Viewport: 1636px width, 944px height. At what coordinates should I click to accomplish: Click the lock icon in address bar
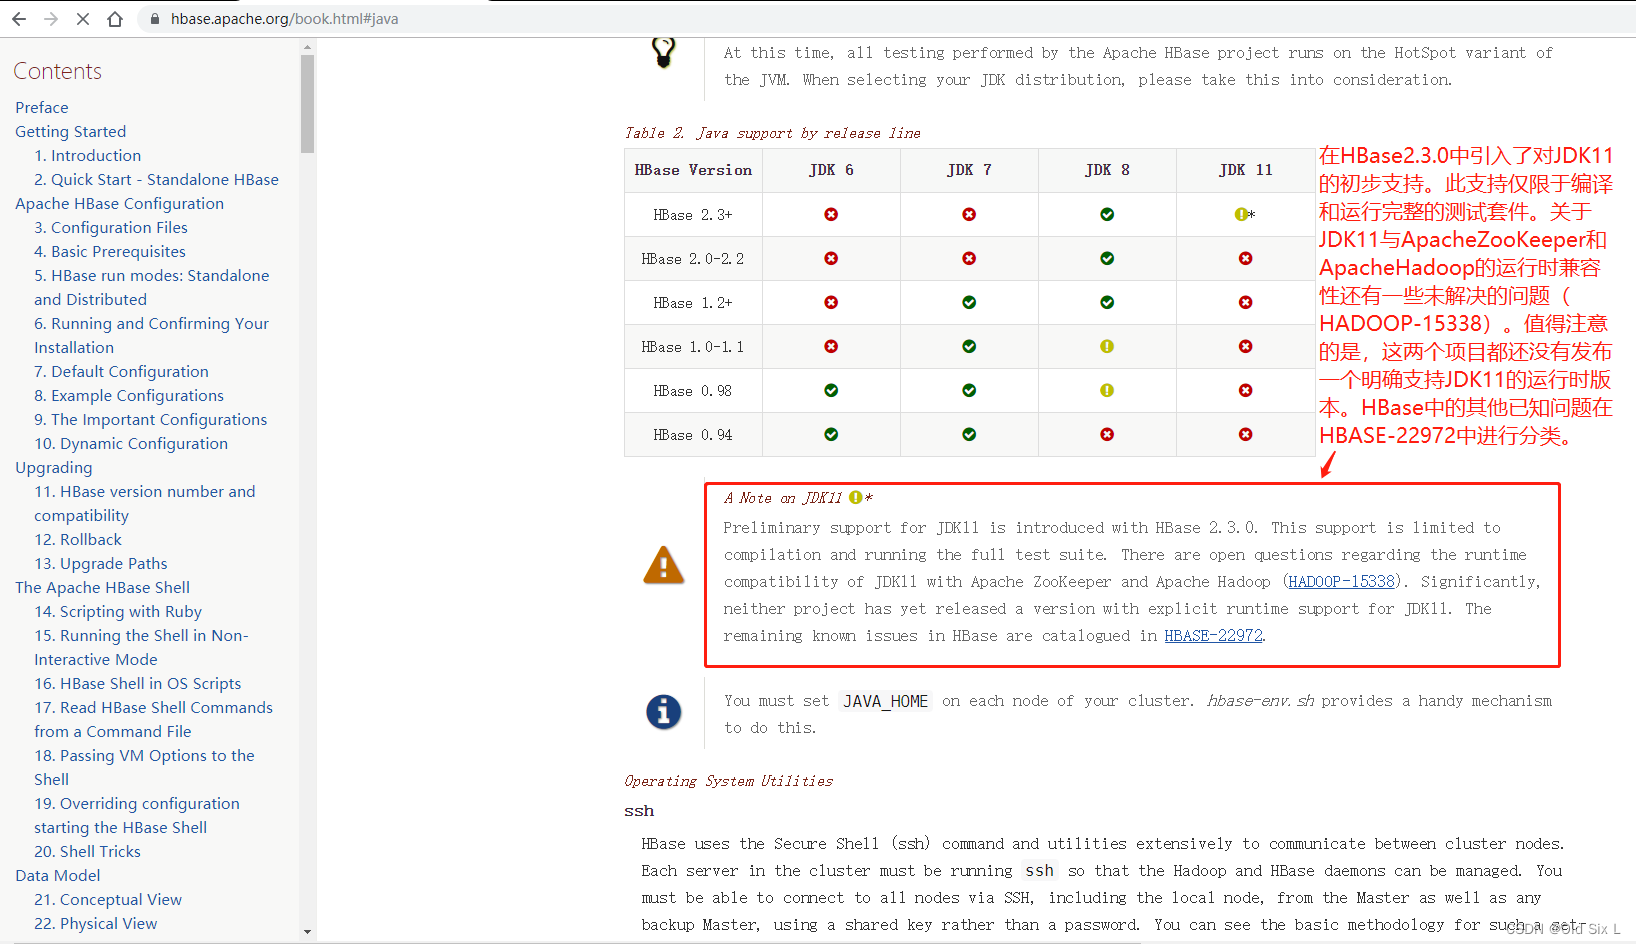(x=154, y=19)
